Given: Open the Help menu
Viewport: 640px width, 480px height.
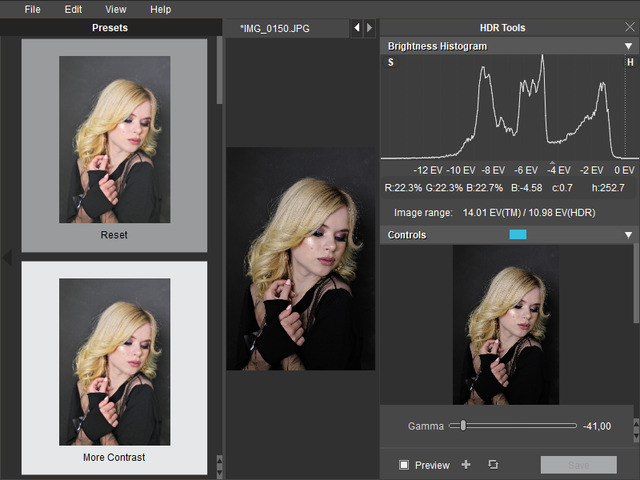Looking at the screenshot, I should (x=160, y=9).
